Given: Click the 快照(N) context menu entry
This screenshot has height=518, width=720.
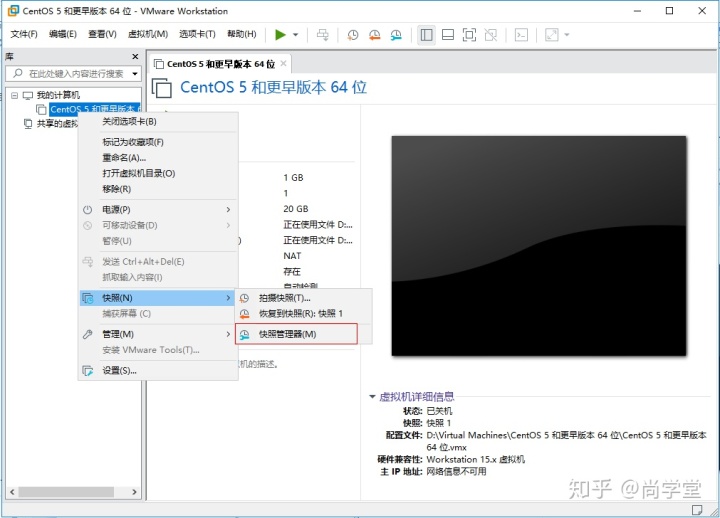Looking at the screenshot, I should point(158,298).
